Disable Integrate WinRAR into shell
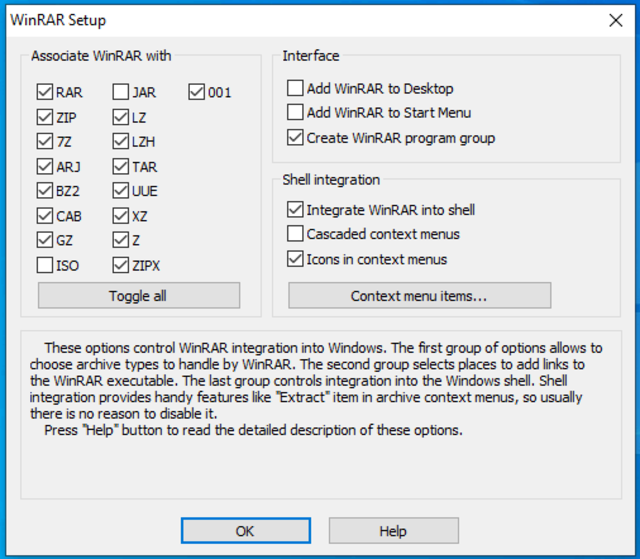Screen dimensions: 640x559 [x=295, y=209]
